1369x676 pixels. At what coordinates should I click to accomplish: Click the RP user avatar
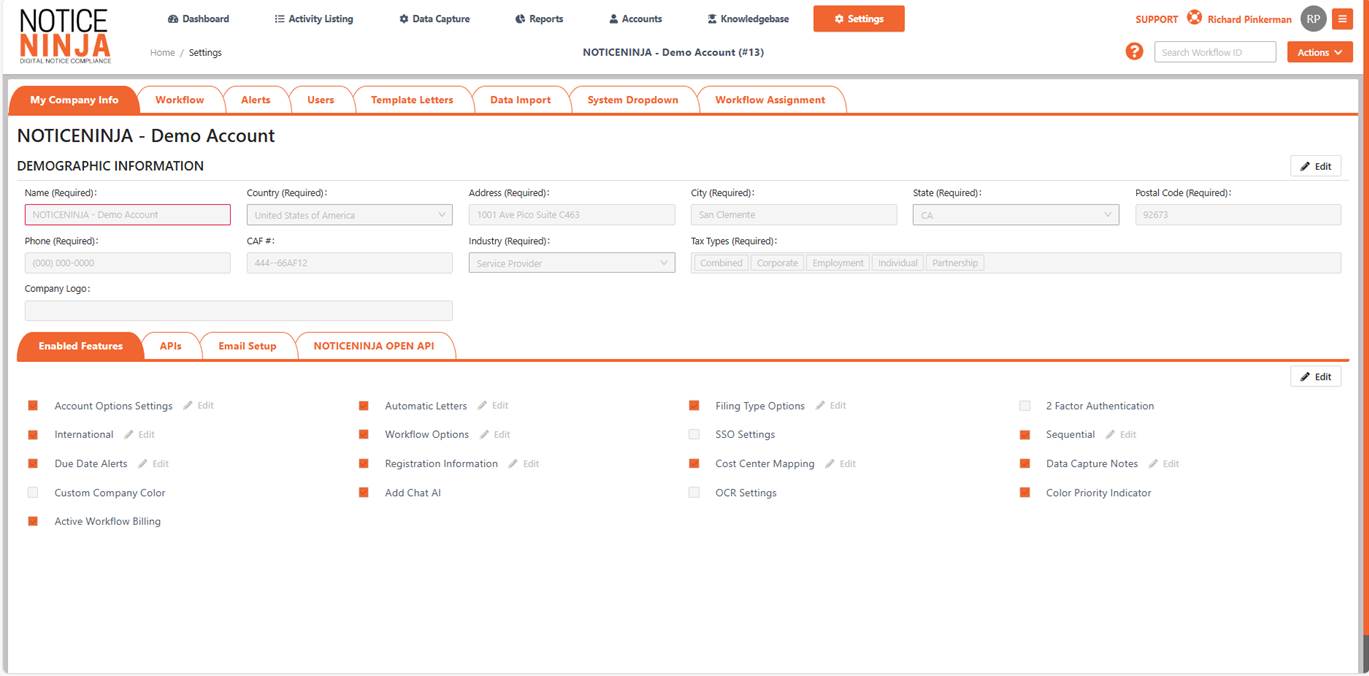tap(1313, 19)
